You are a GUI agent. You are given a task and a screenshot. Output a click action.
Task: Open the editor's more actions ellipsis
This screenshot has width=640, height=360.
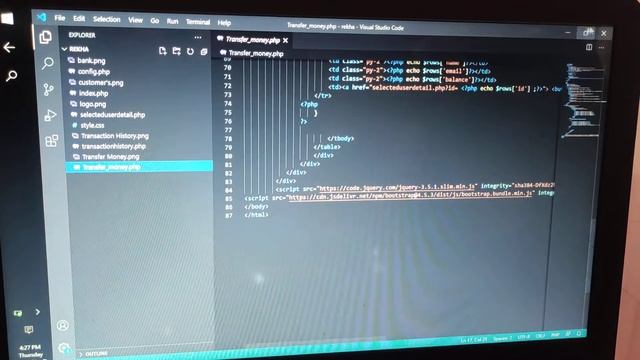(x=601, y=47)
